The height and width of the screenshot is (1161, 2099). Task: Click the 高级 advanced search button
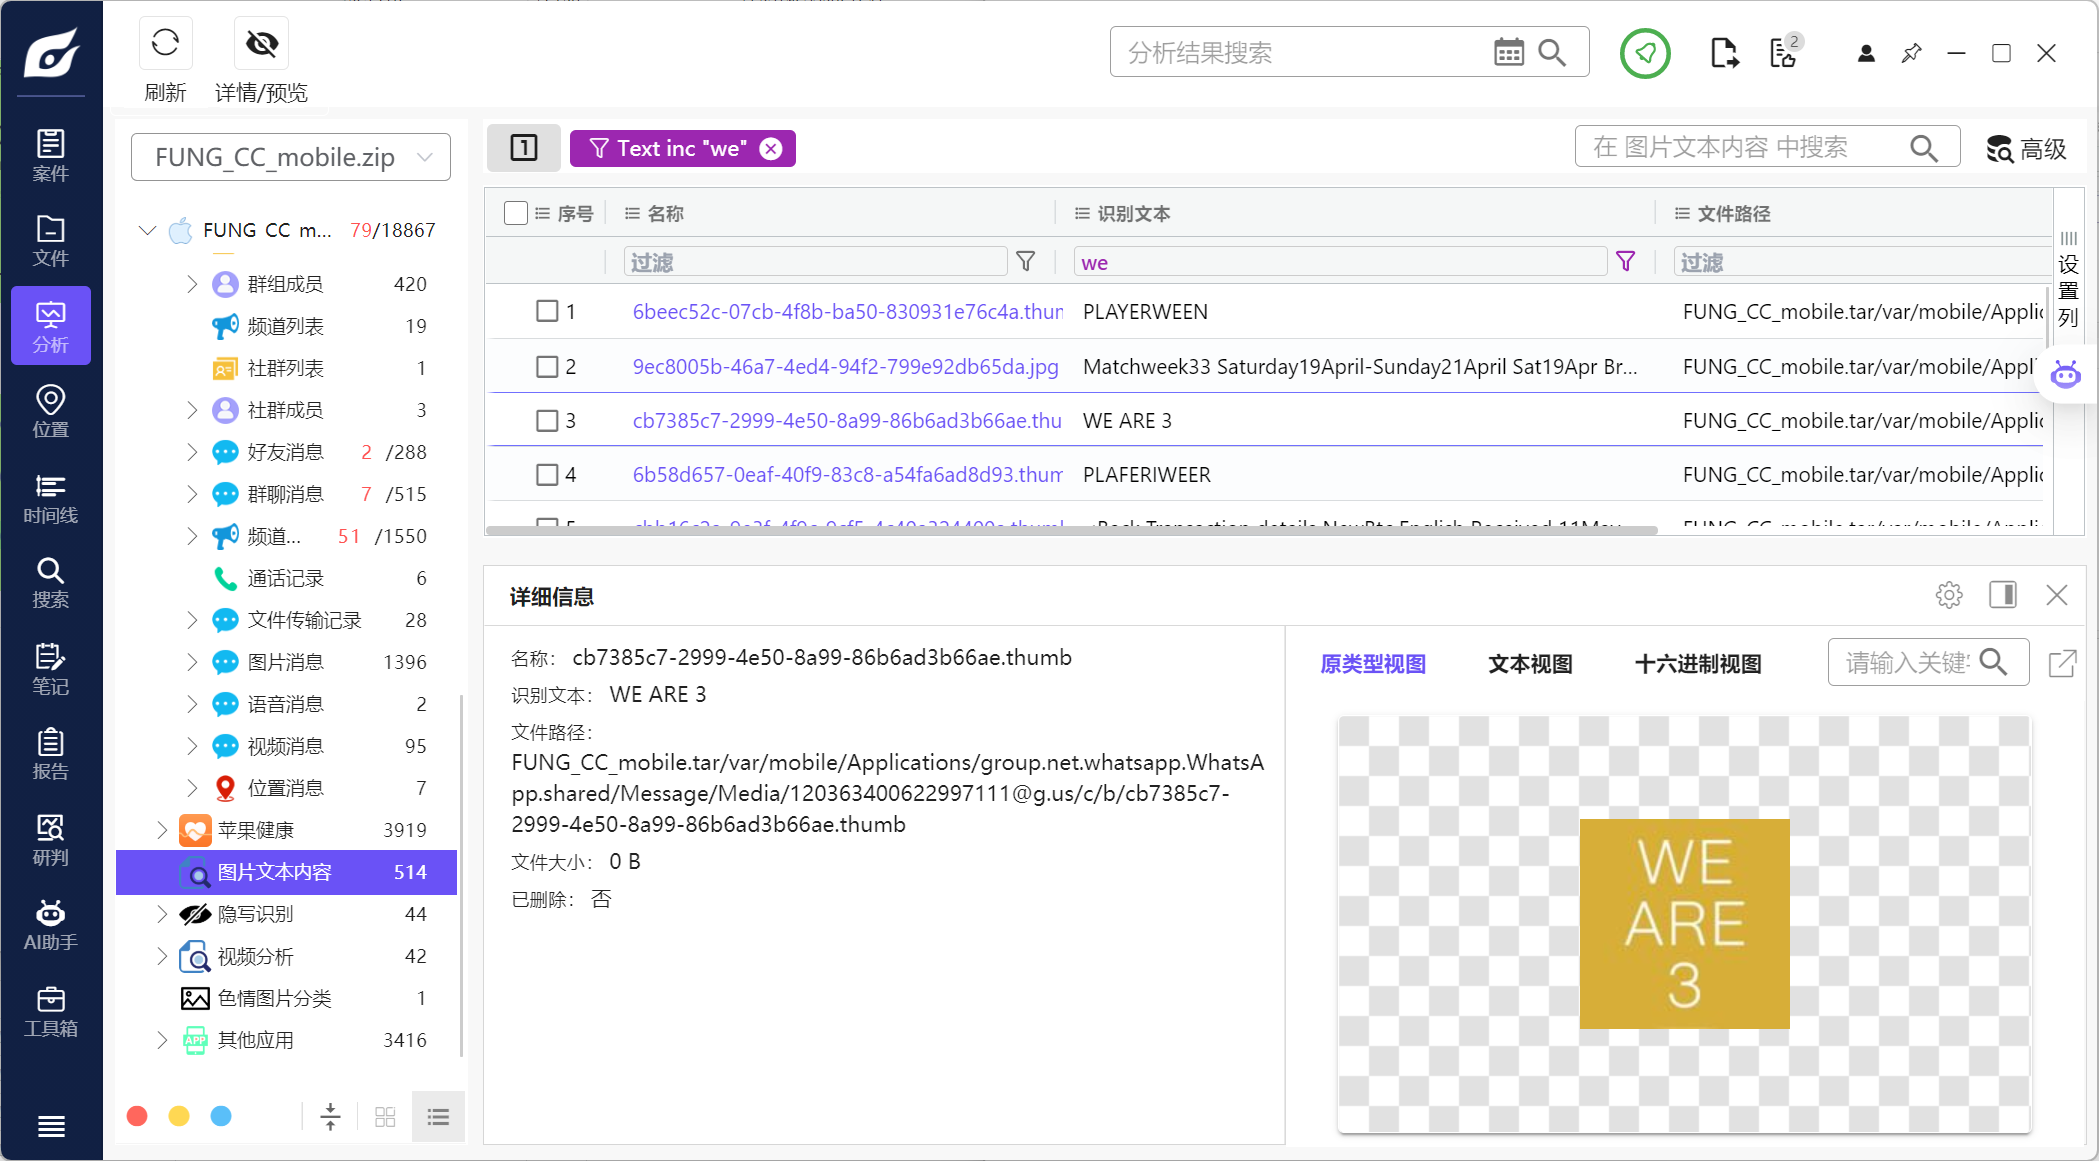2026,149
